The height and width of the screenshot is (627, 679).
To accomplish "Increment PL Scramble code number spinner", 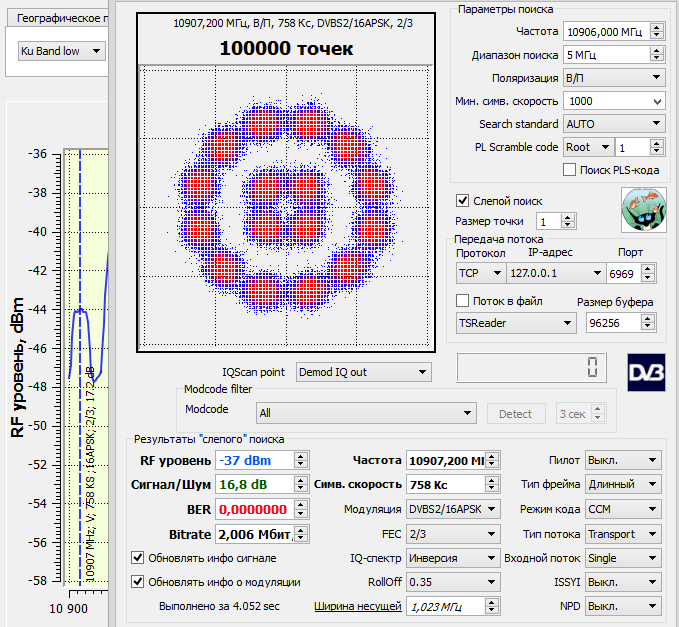I will coord(656,143).
